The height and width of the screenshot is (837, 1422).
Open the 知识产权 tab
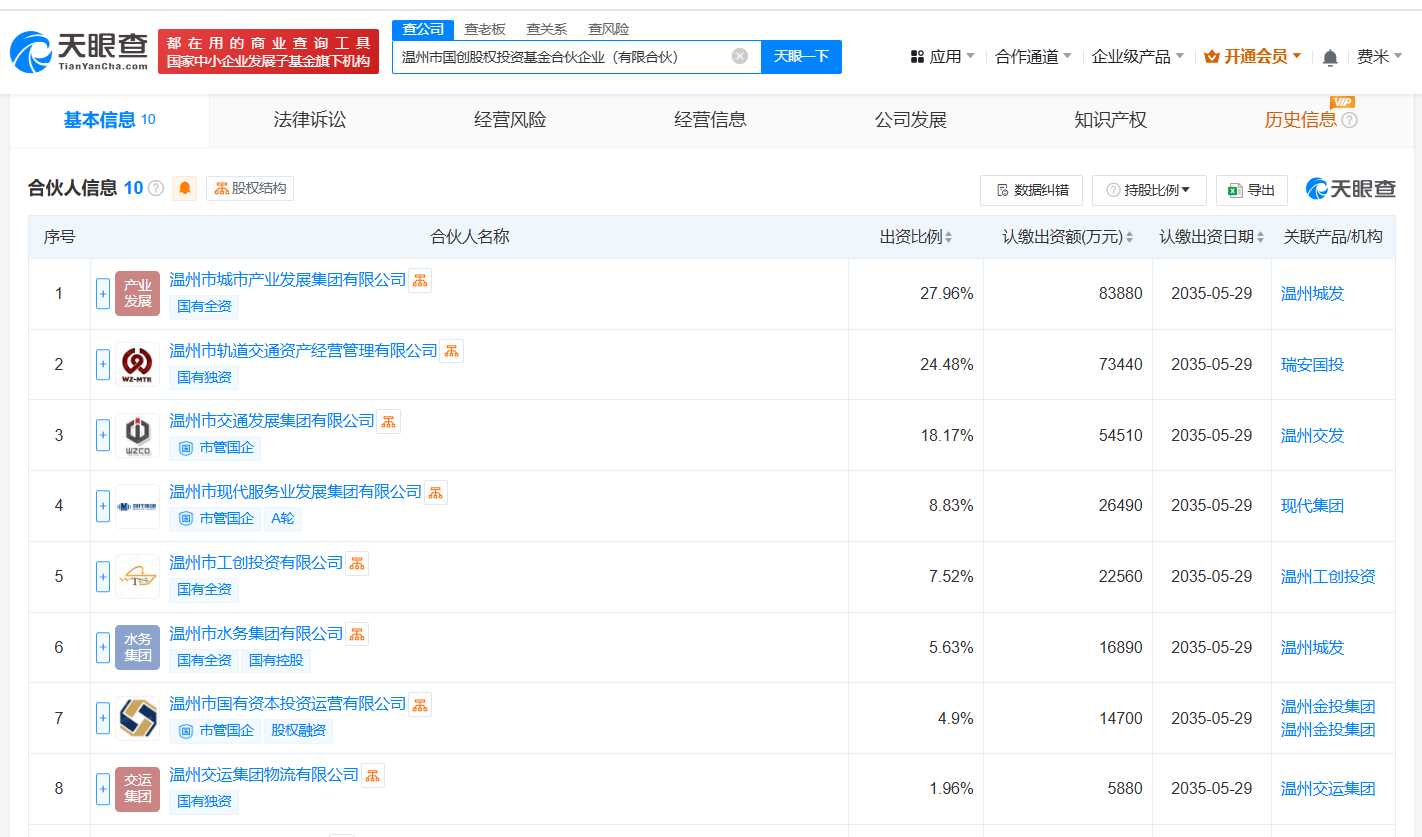pos(1110,120)
